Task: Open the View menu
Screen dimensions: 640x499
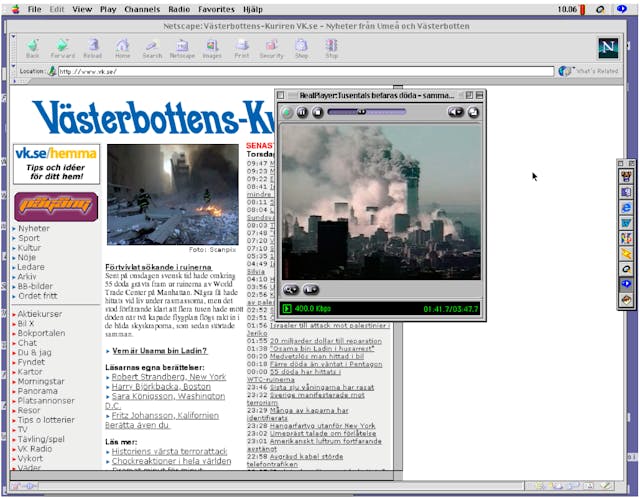Action: tap(82, 9)
